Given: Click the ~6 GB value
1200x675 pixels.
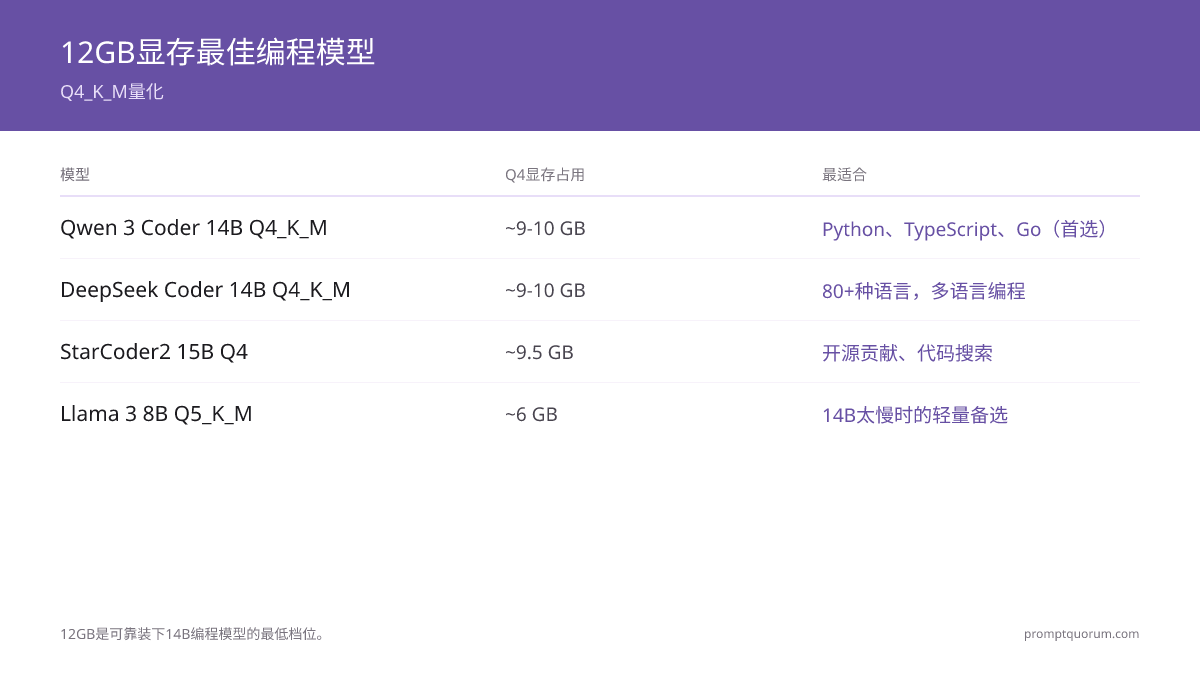Looking at the screenshot, I should pos(531,415).
